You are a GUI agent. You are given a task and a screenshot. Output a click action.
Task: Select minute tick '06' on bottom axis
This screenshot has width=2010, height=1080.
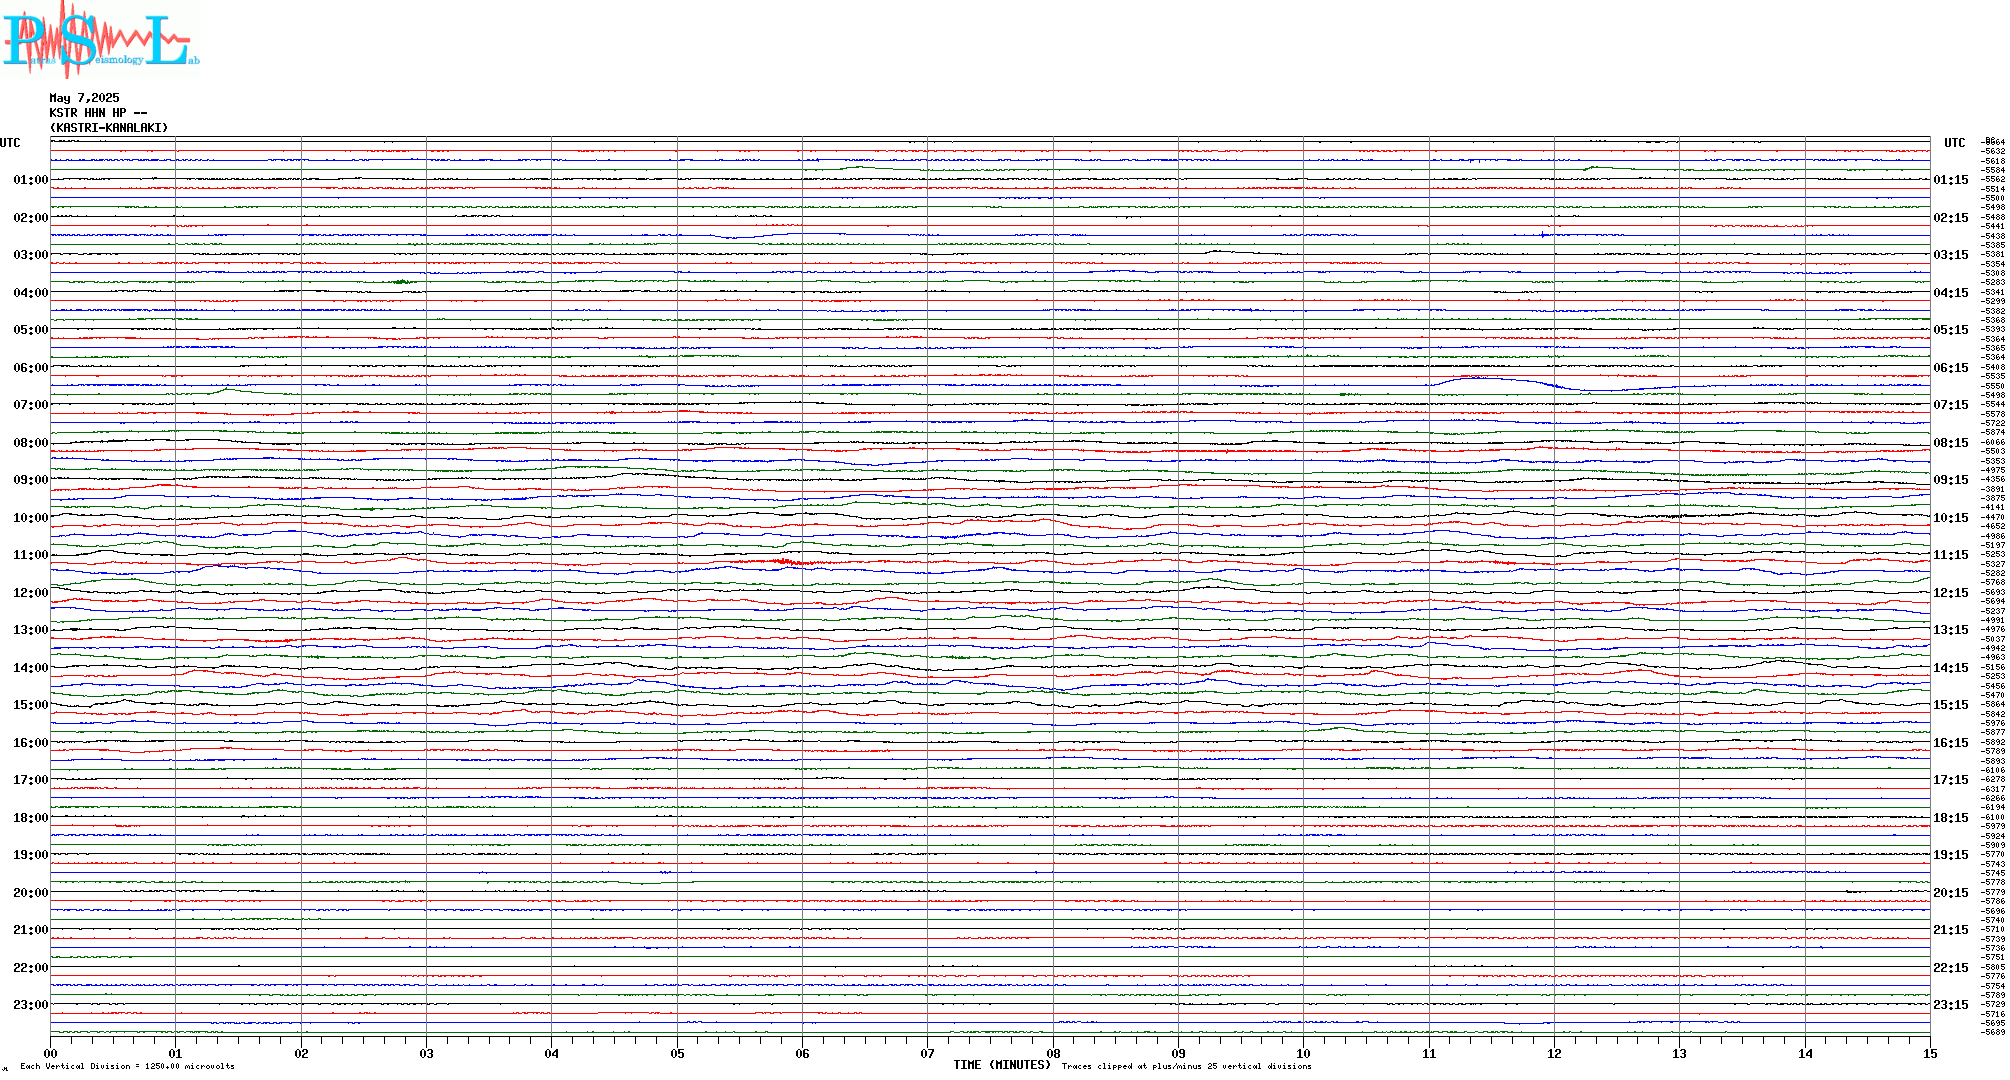(802, 1053)
